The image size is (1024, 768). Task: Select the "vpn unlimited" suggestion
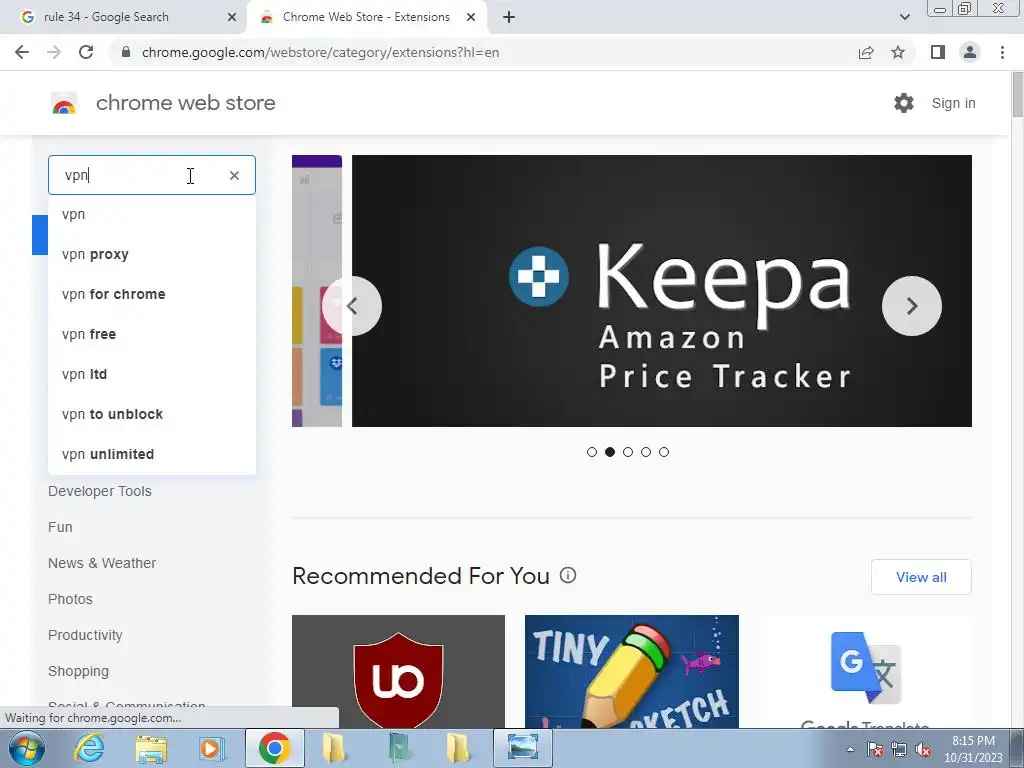tap(152, 454)
